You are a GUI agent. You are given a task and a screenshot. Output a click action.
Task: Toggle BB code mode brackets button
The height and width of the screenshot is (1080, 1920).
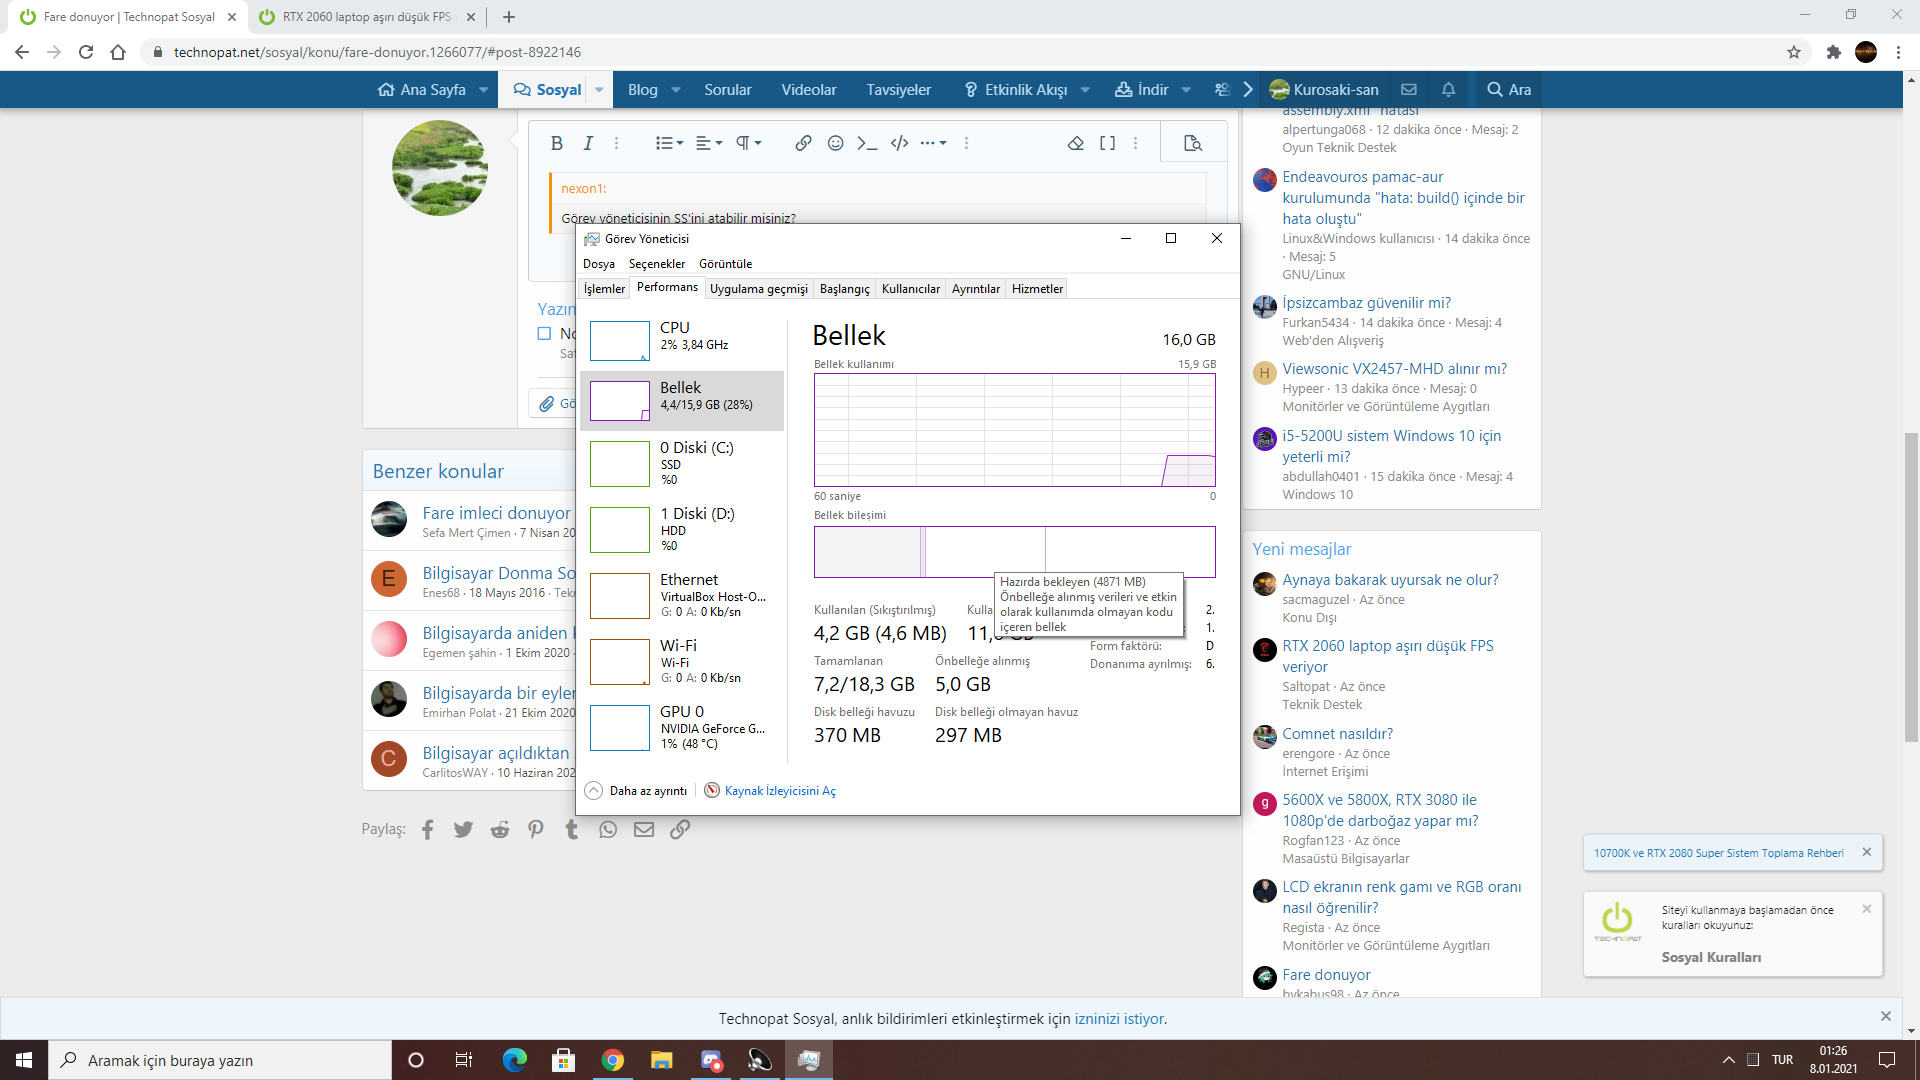coord(1107,143)
